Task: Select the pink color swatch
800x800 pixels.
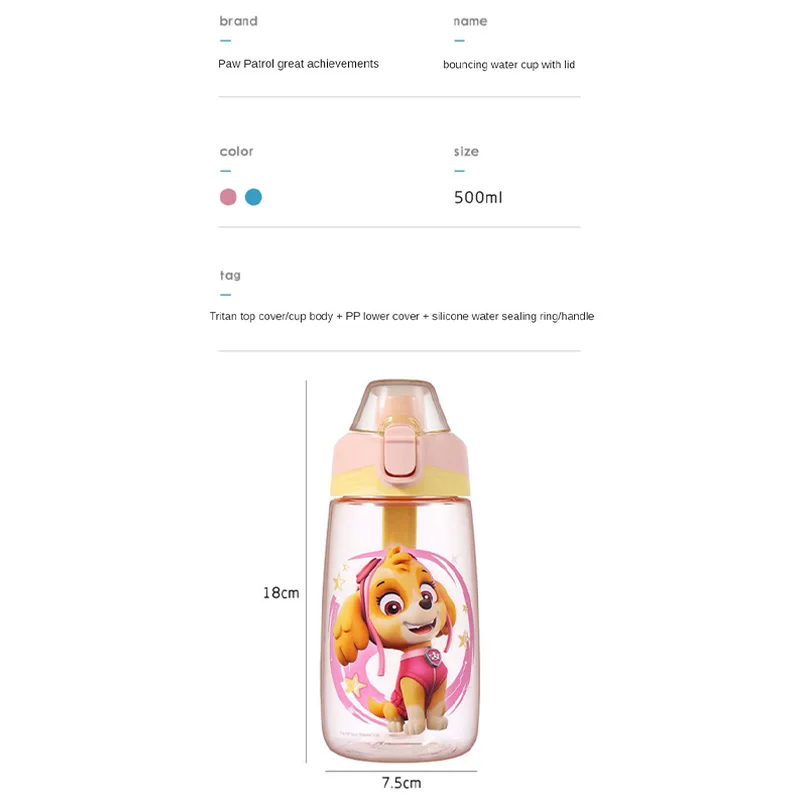Action: tap(228, 197)
